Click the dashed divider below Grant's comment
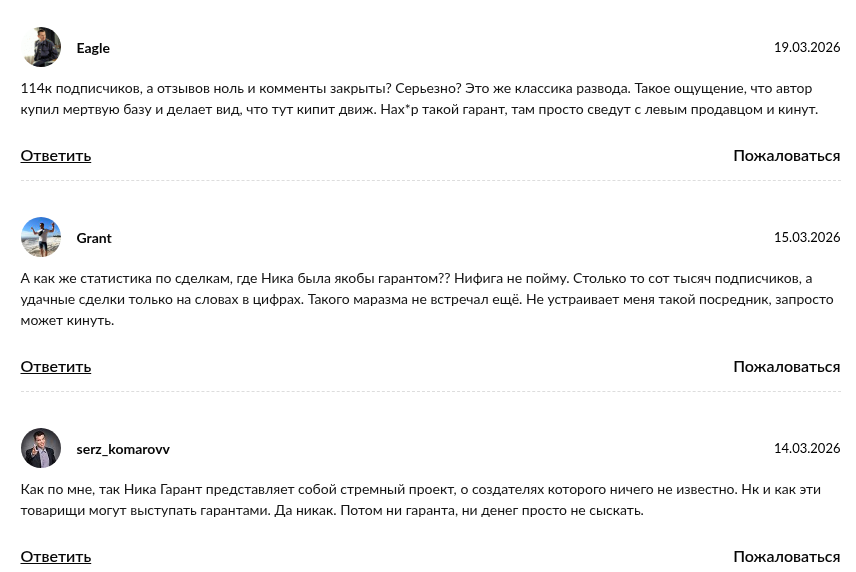This screenshot has height=572, width=856. [x=430, y=392]
